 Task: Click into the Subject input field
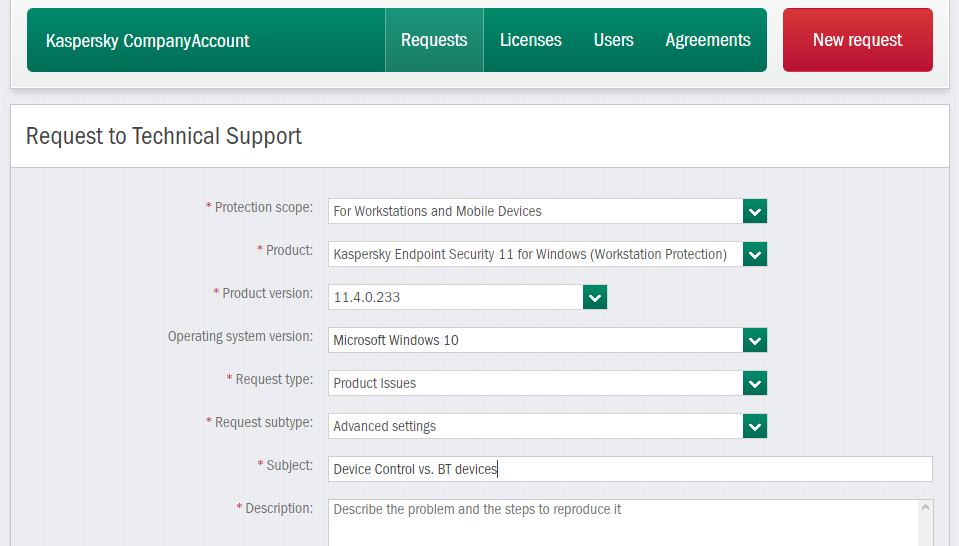[x=630, y=469]
